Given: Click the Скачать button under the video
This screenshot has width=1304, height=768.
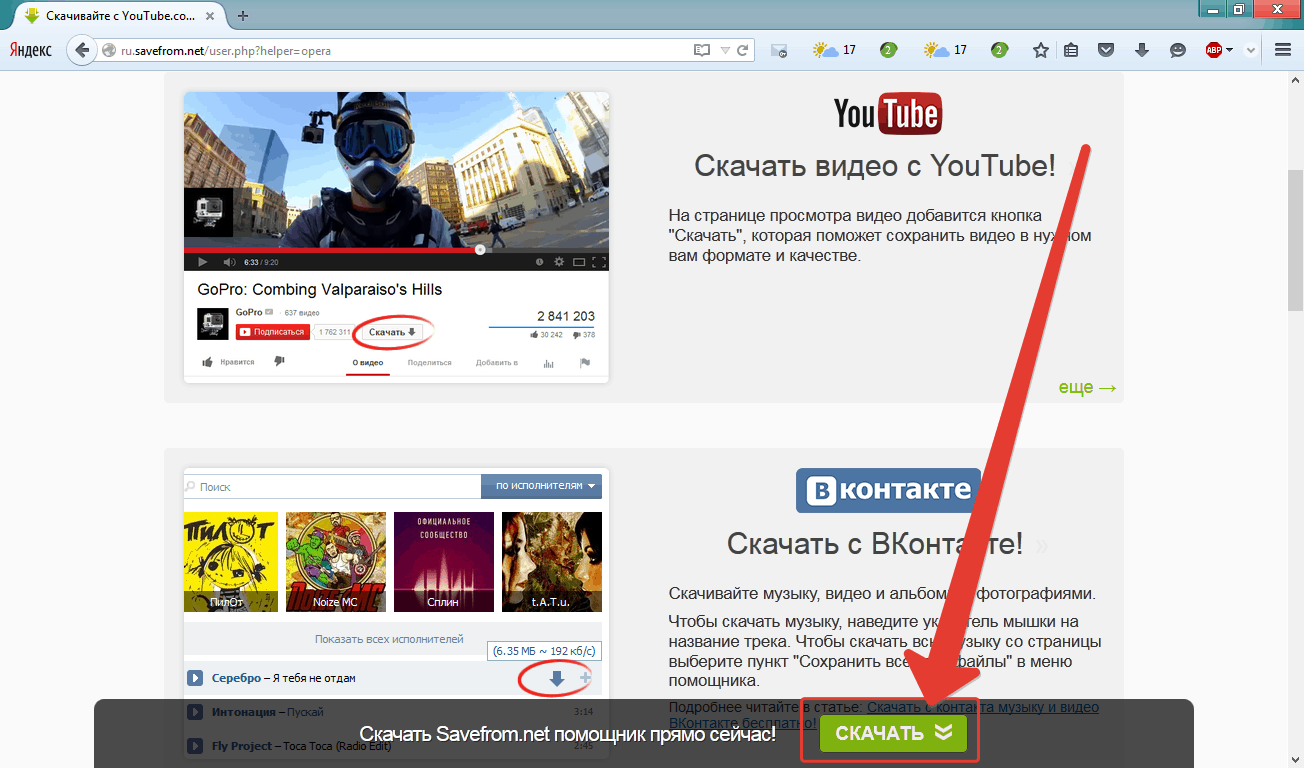Looking at the screenshot, I should [391, 332].
